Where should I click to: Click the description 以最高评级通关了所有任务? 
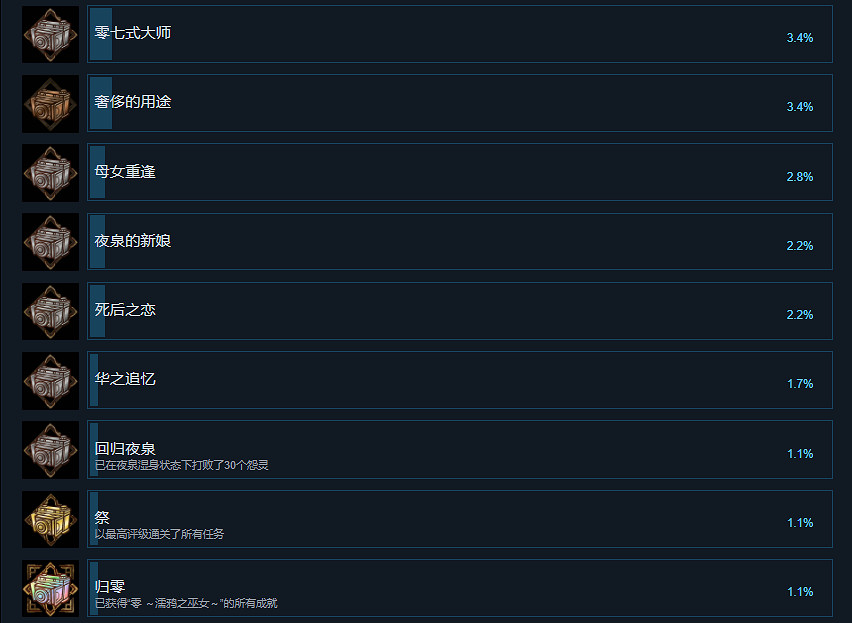pos(159,534)
